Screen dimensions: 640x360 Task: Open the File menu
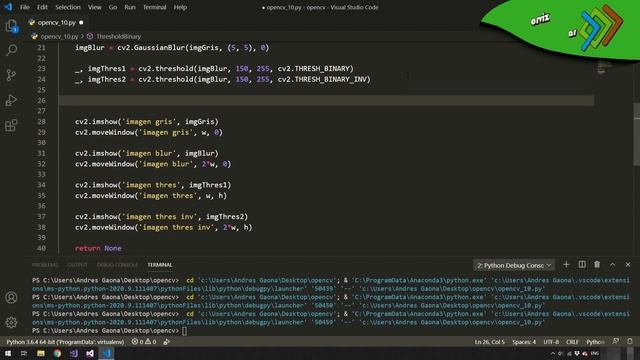[25, 7]
